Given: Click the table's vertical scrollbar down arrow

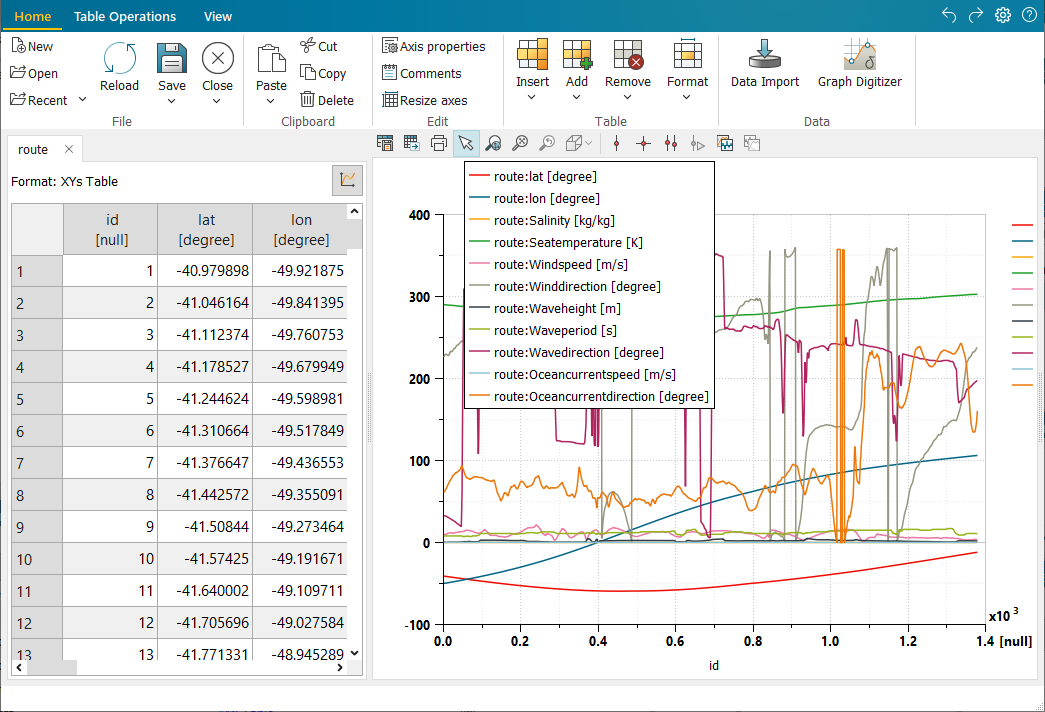Looking at the screenshot, I should tap(354, 653).
